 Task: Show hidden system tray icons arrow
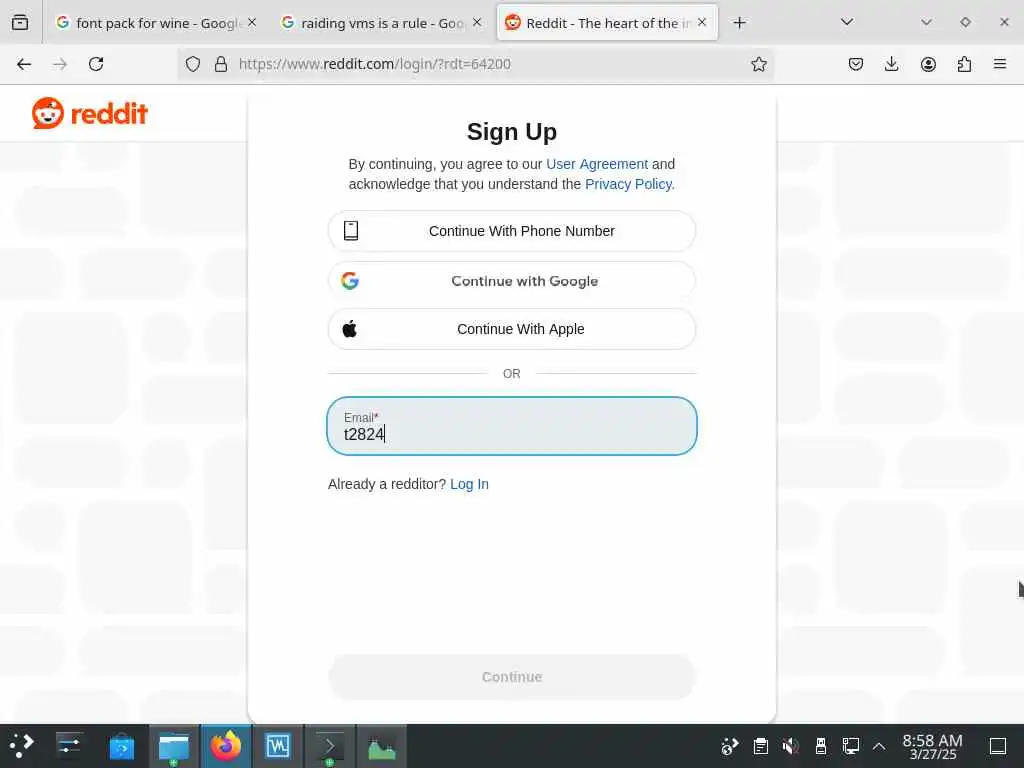pos(879,746)
